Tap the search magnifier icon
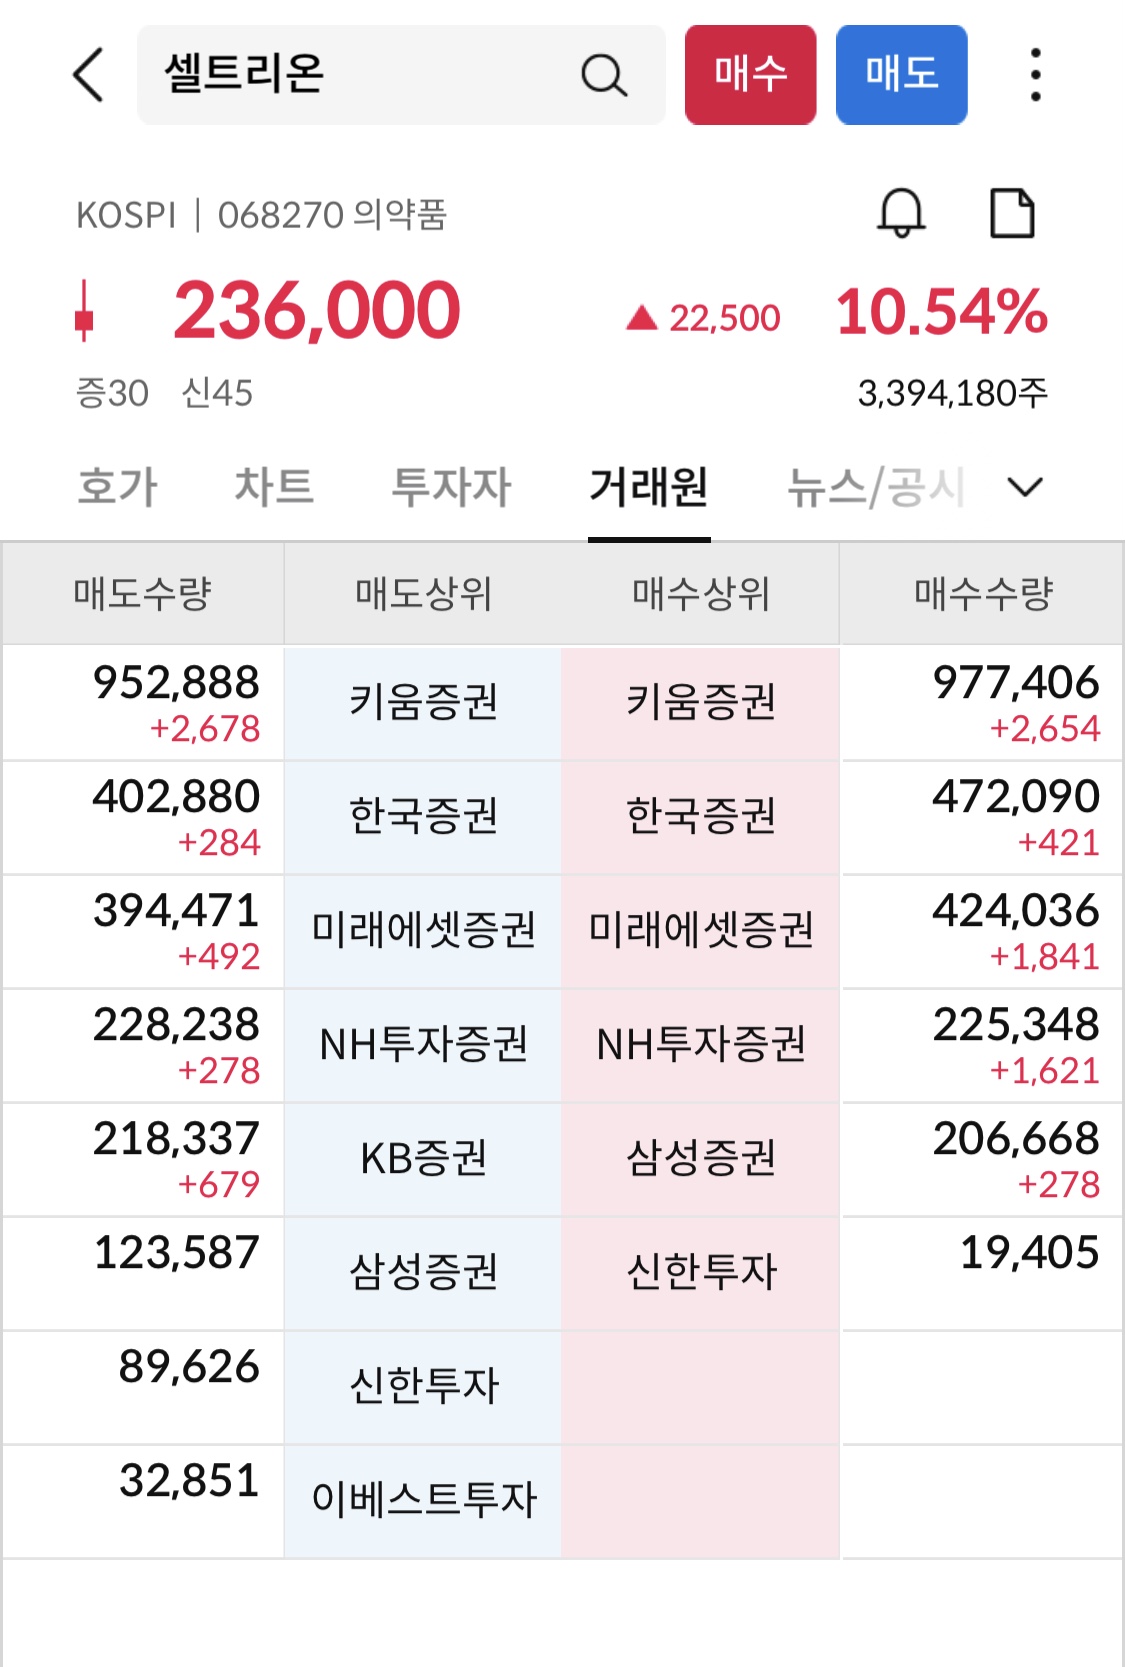Viewport: 1125px width, 1667px height. pyautogui.click(x=604, y=75)
